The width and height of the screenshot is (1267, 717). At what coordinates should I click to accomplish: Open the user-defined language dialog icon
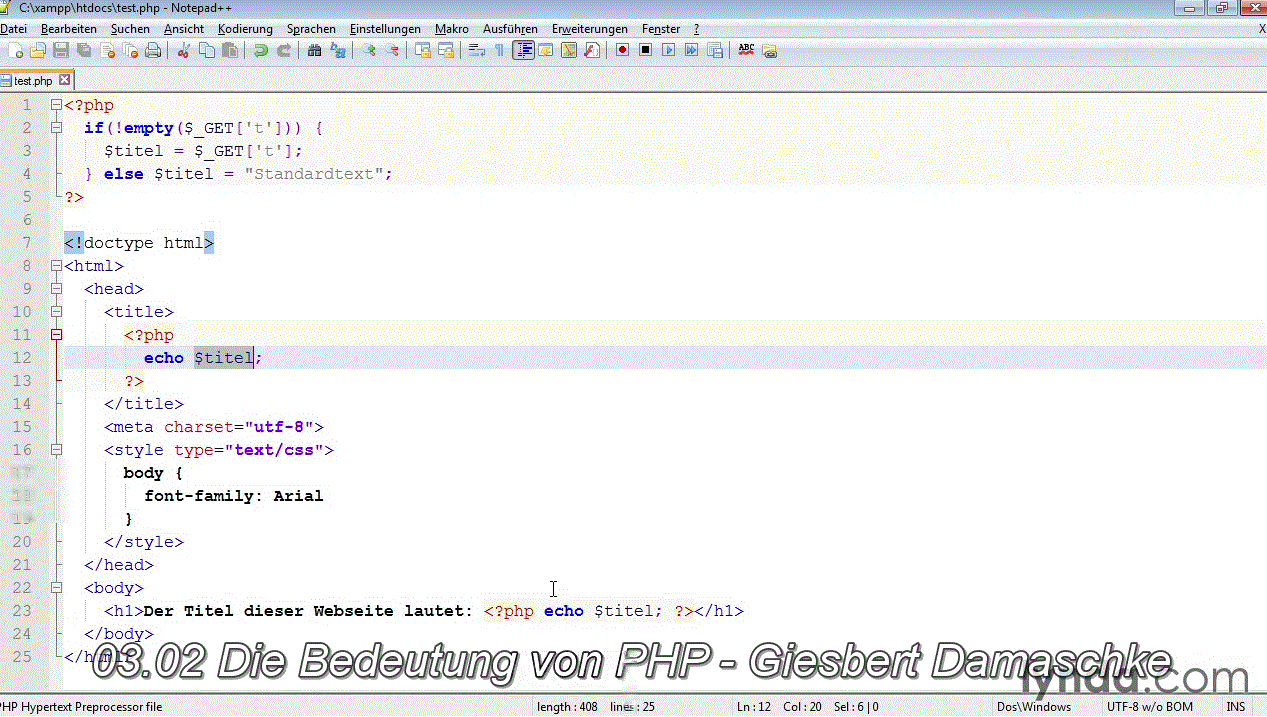tap(546, 50)
